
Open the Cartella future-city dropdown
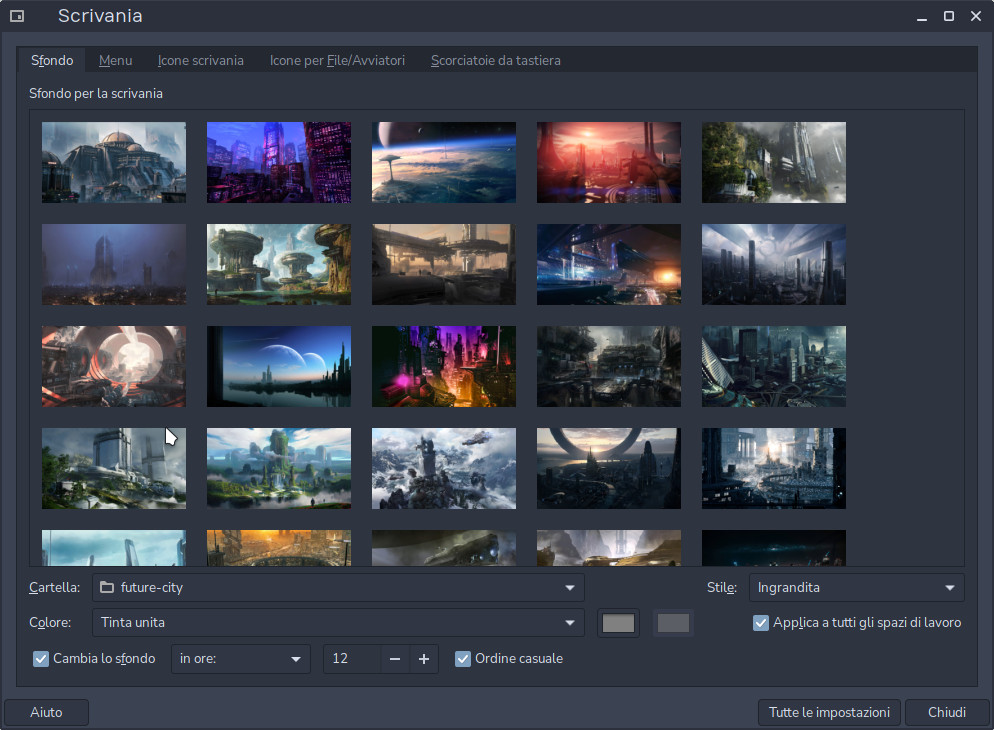tap(338, 588)
